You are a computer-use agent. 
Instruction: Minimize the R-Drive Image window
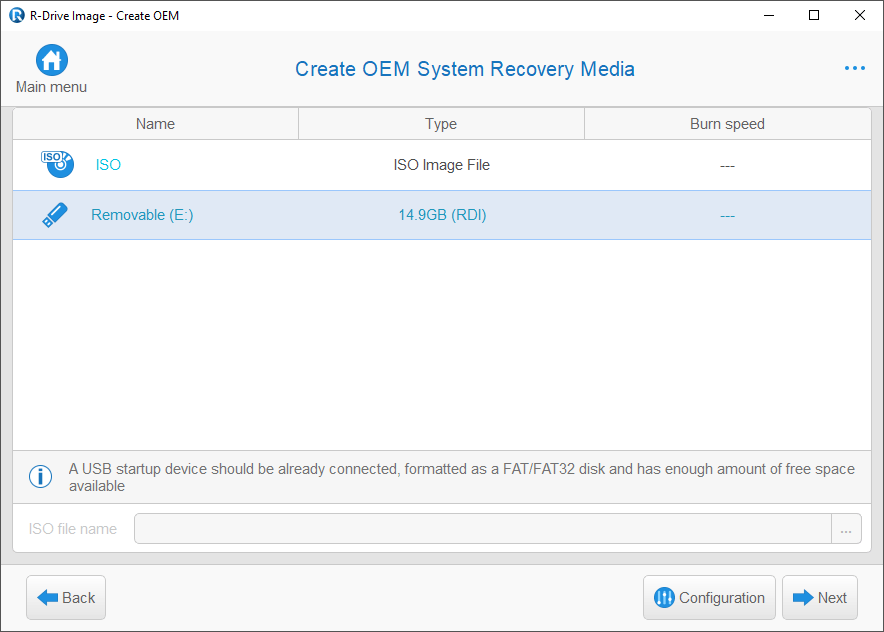coord(769,15)
